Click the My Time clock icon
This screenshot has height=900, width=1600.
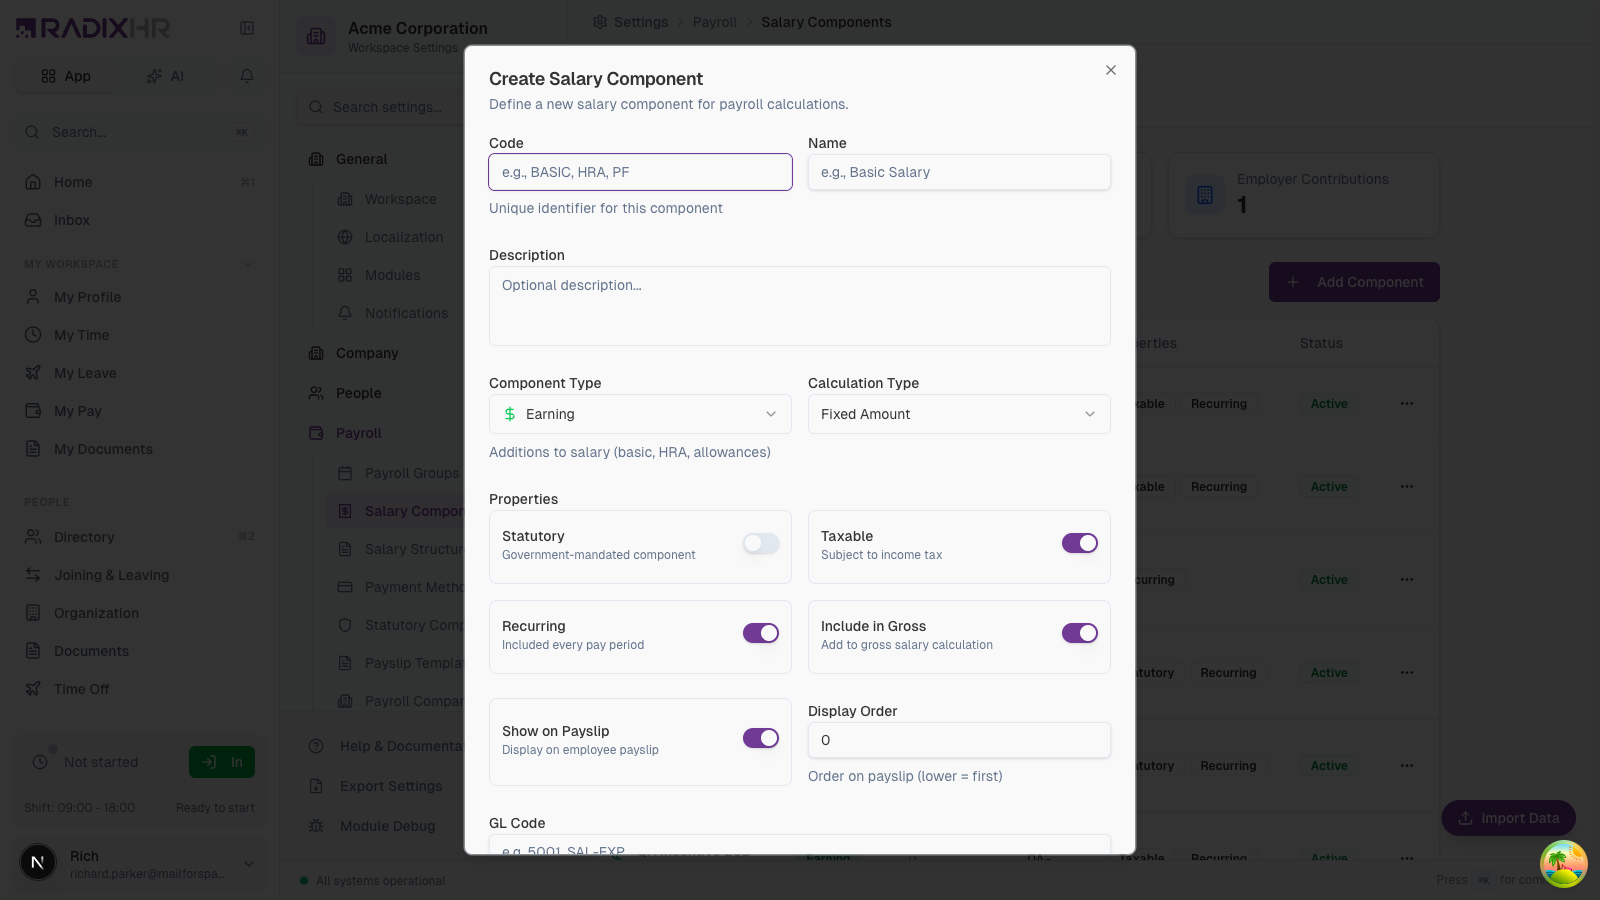[33, 335]
